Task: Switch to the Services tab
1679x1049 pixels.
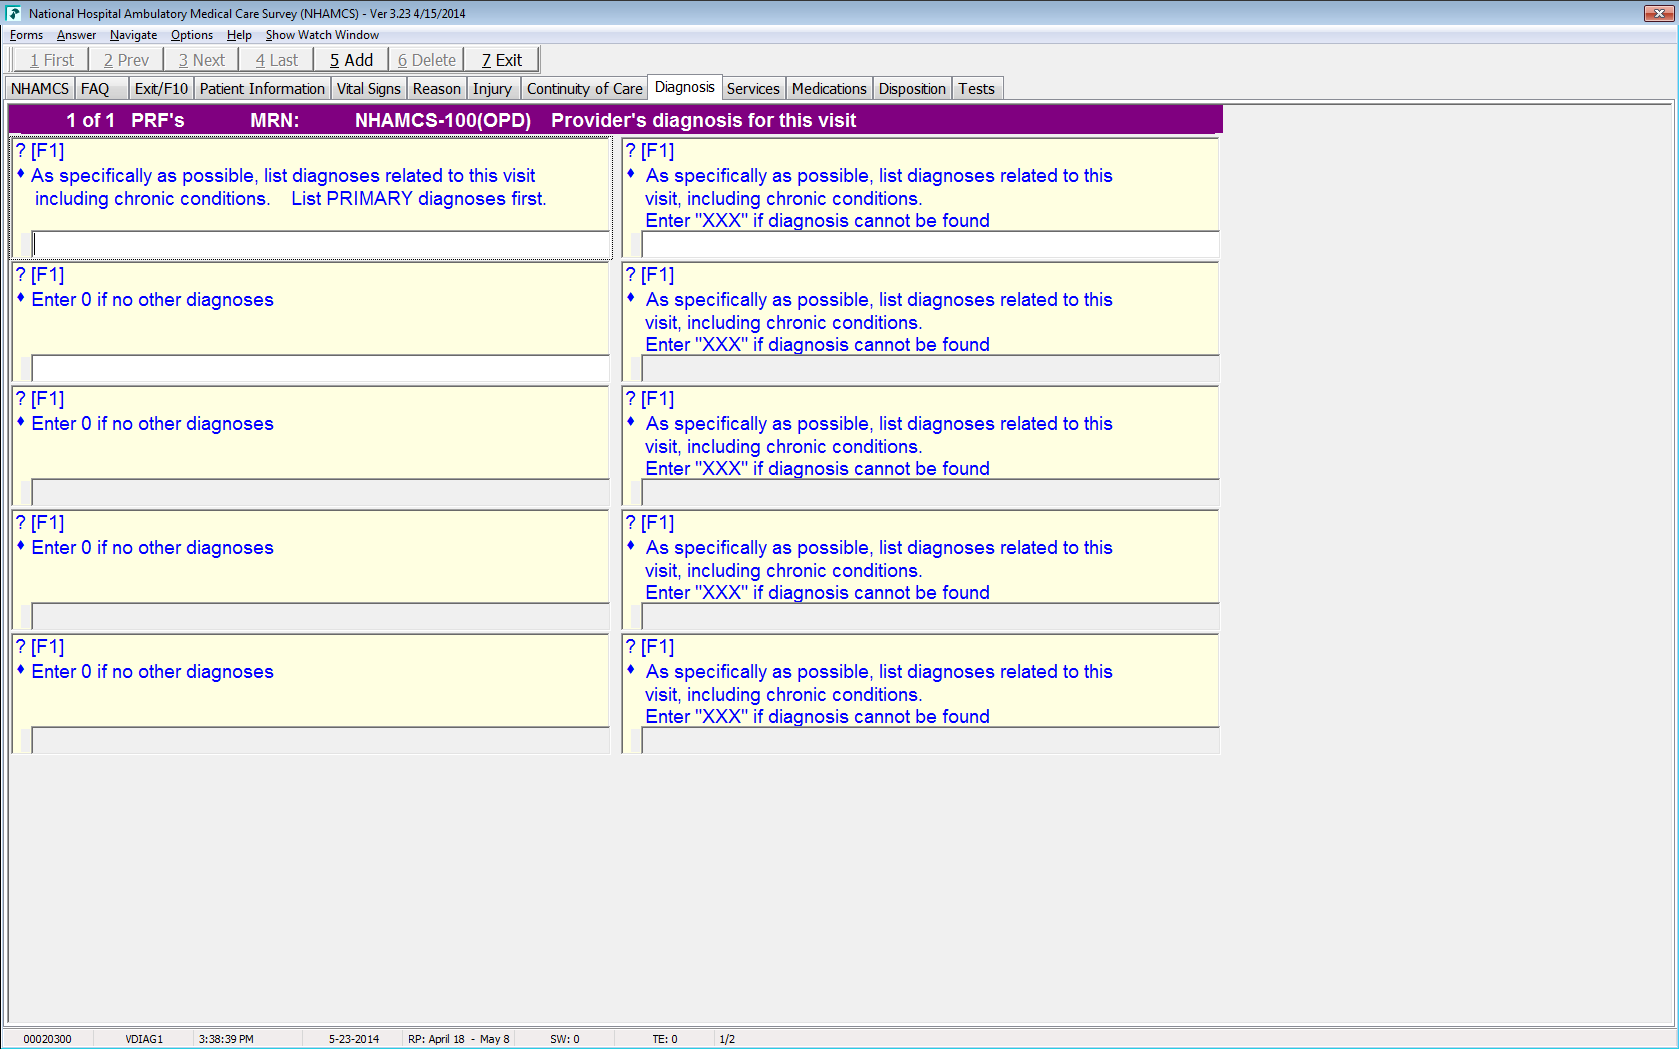Action: click(753, 89)
